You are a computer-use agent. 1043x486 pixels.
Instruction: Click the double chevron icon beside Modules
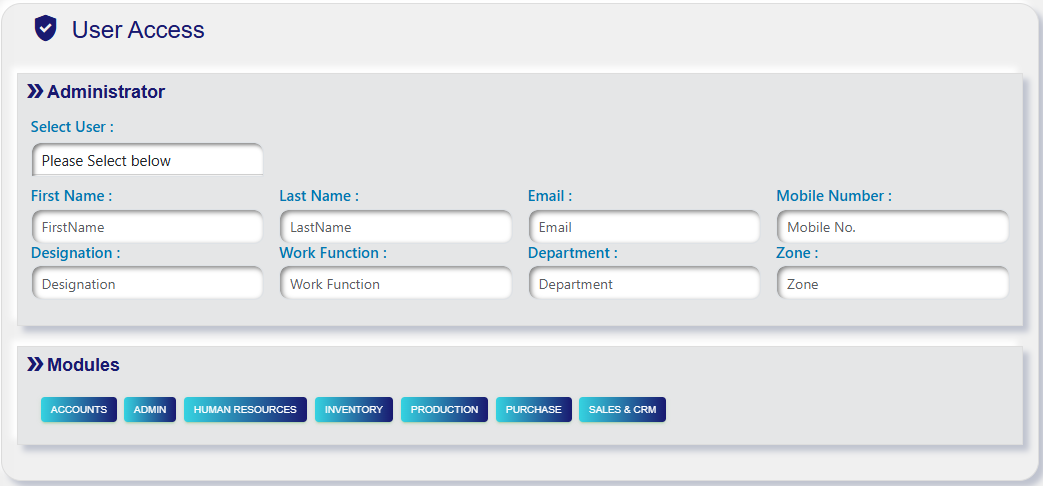pos(35,365)
